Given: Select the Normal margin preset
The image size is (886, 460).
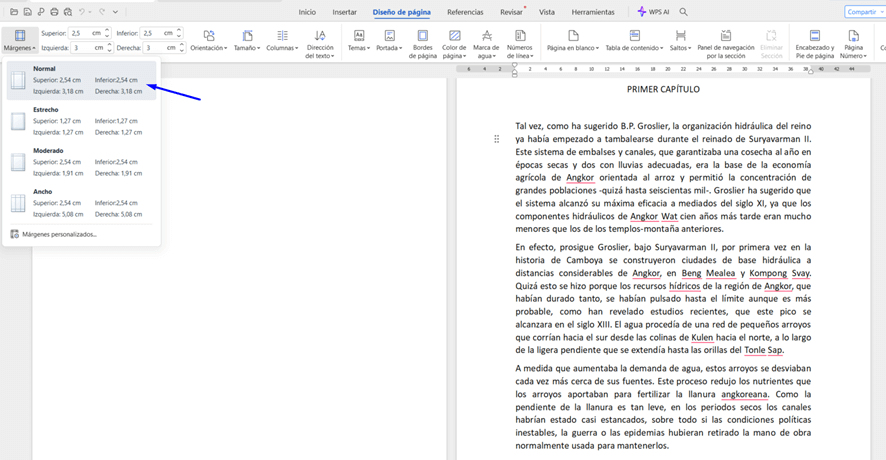Looking at the screenshot, I should 80,80.
